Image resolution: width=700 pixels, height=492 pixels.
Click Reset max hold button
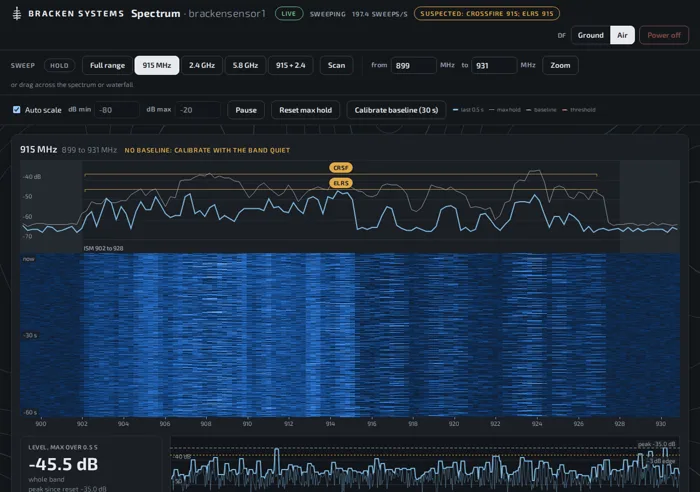click(x=305, y=110)
